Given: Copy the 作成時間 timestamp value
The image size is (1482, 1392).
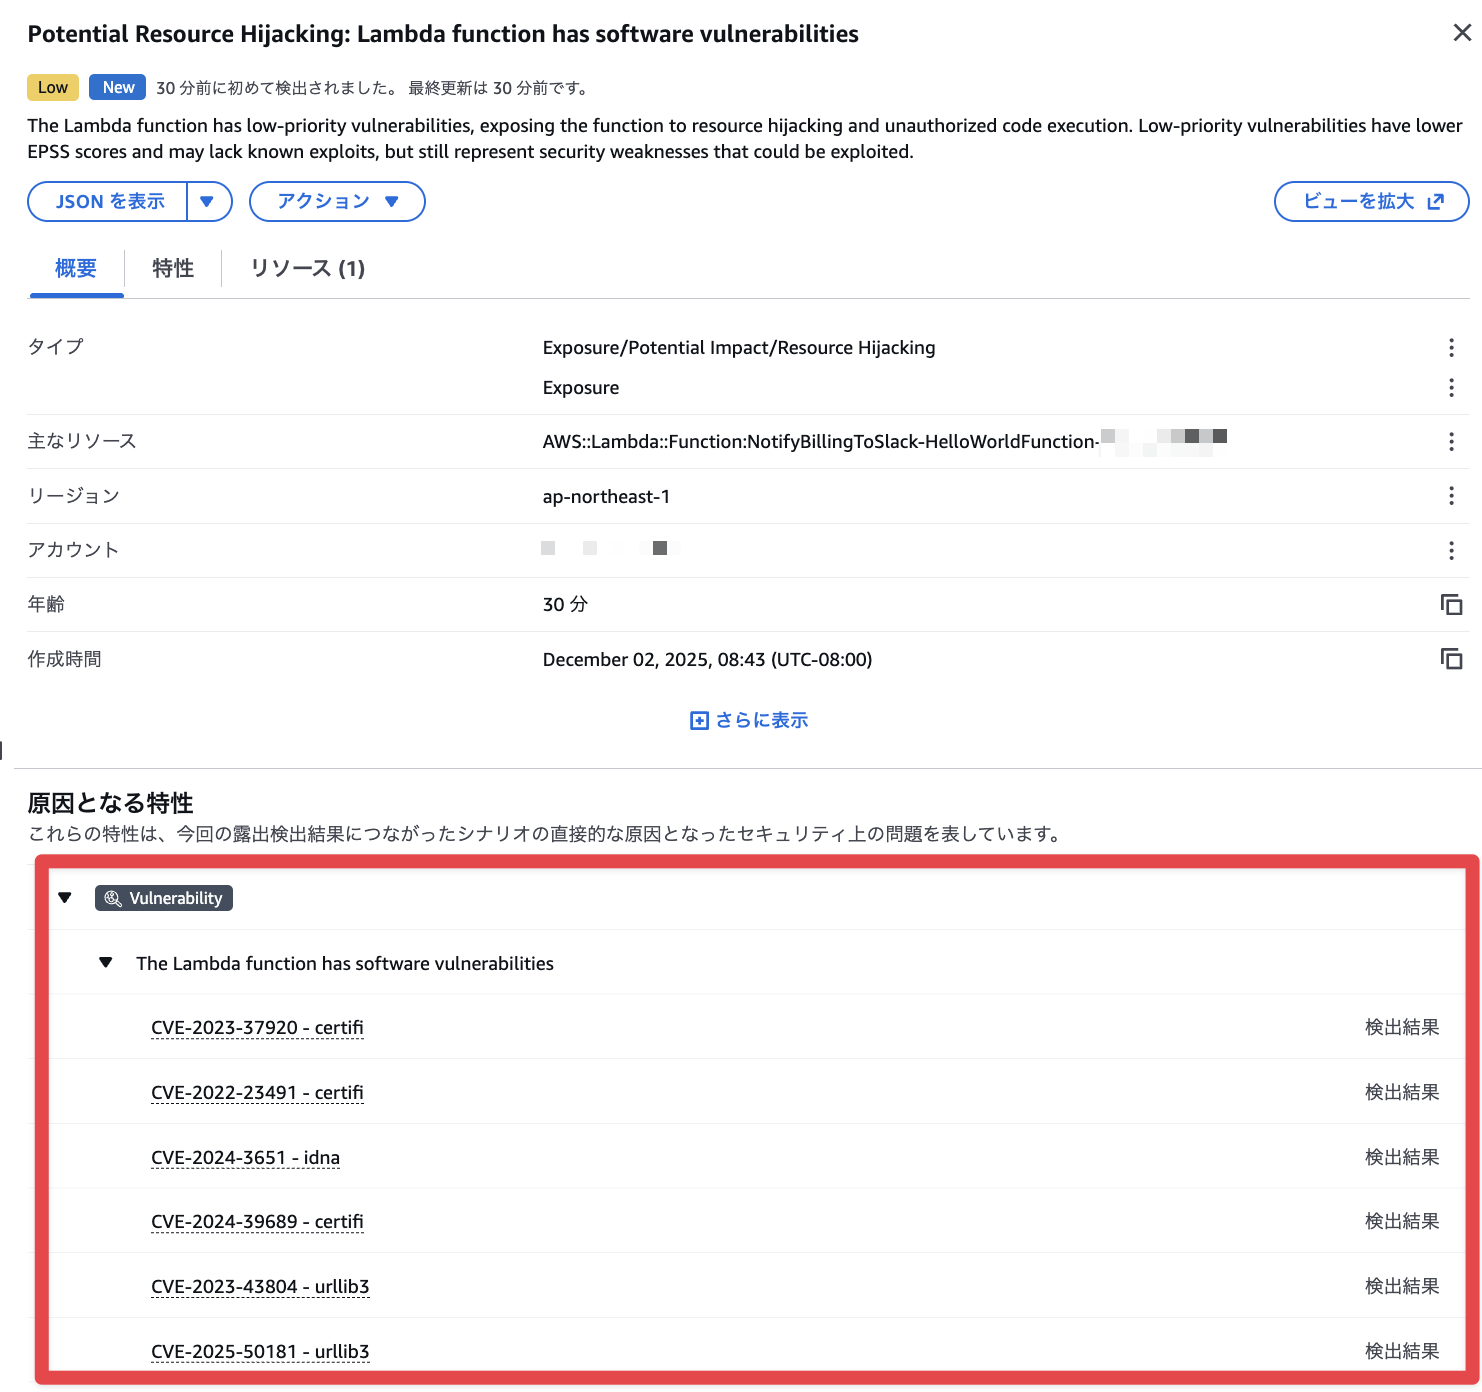Looking at the screenshot, I should pos(1450,659).
